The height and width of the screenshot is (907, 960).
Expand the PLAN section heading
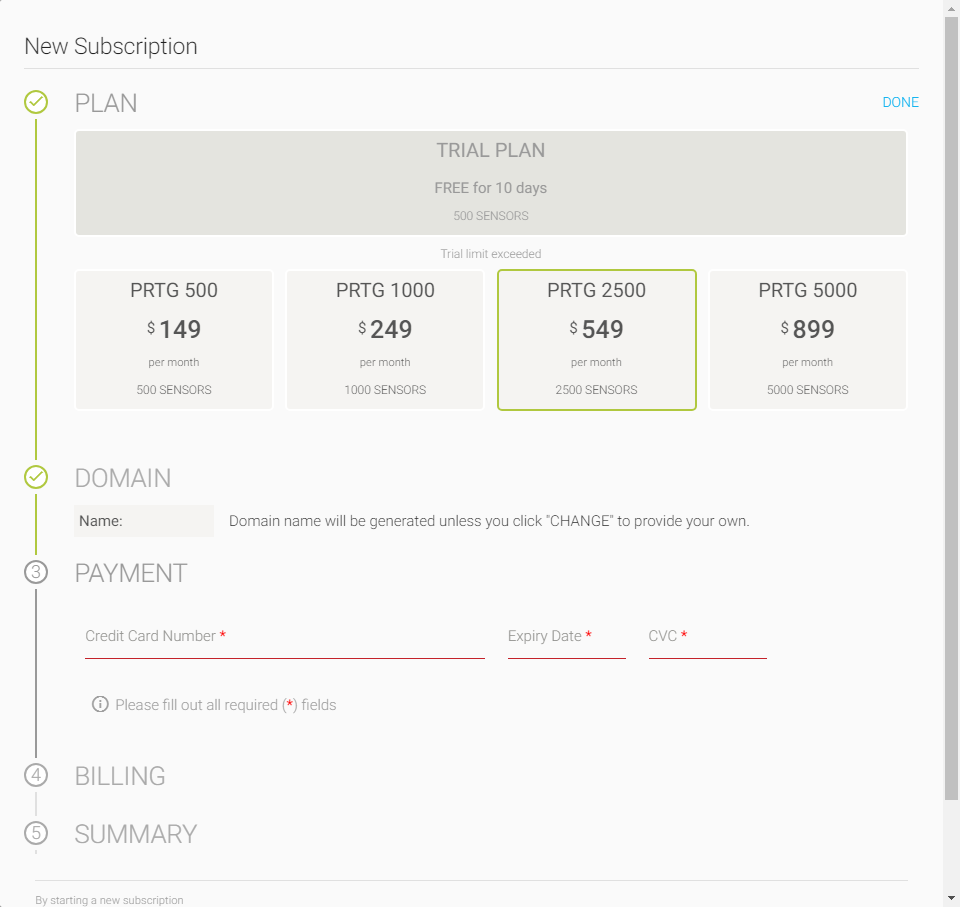pyautogui.click(x=106, y=103)
